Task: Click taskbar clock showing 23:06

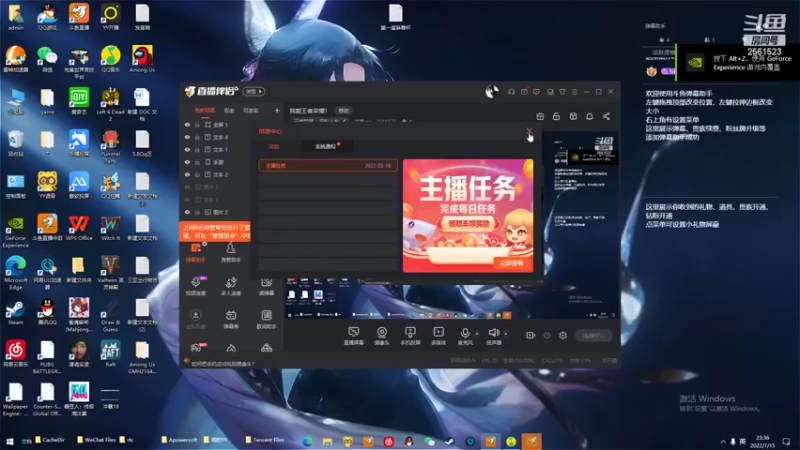Action: [x=762, y=441]
